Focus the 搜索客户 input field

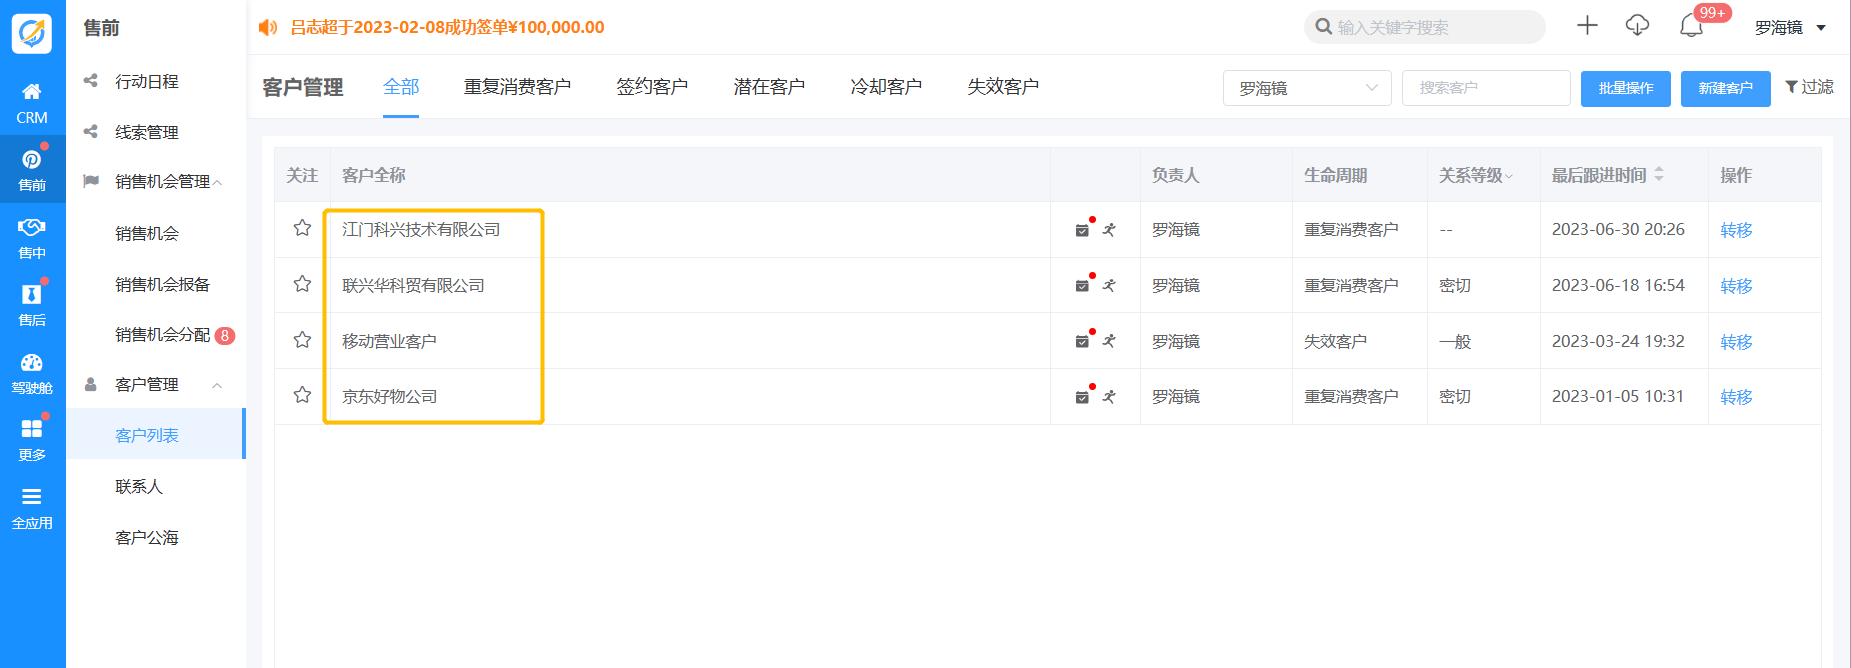[x=1486, y=88]
